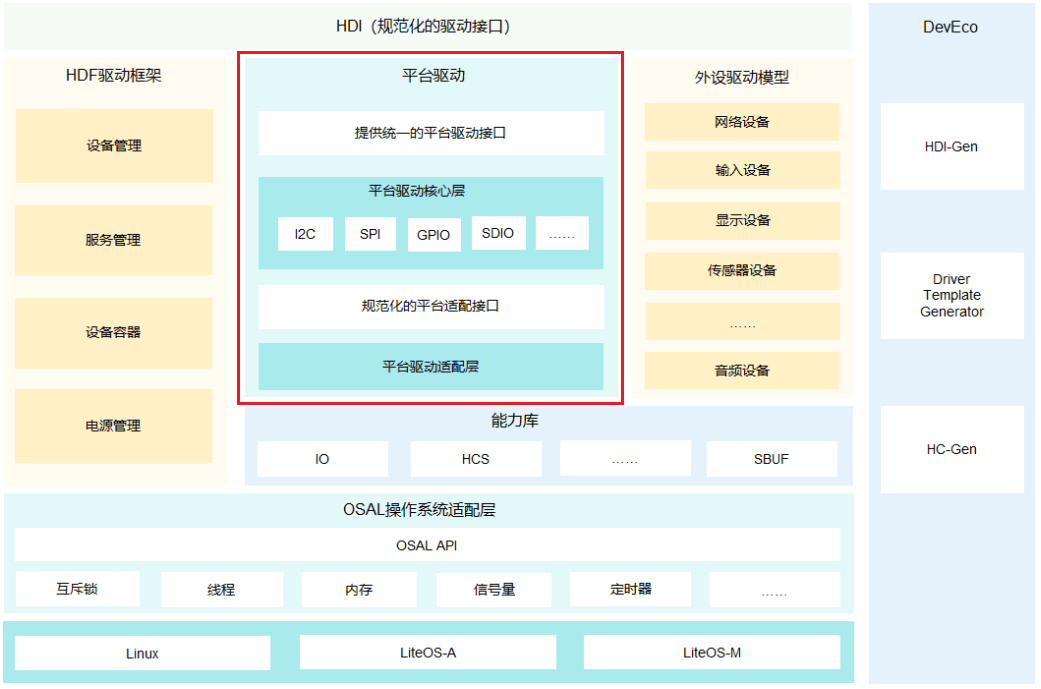Click the 平台驱动核心层 label
The image size is (1041, 689).
[x=417, y=191]
